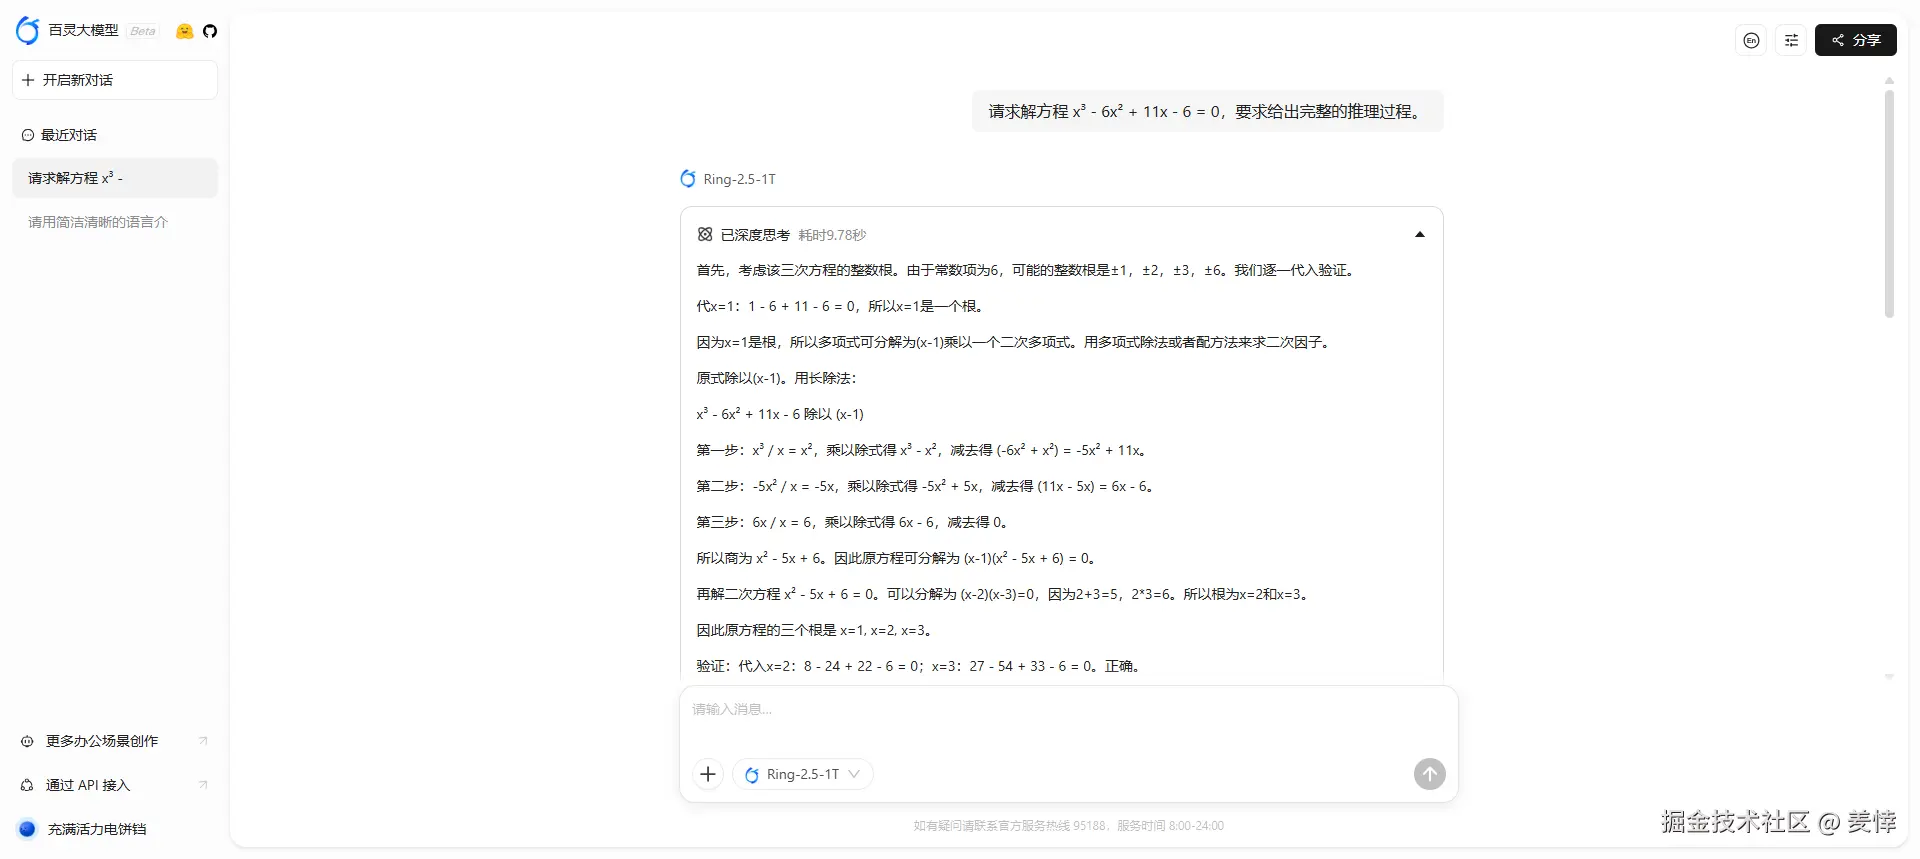Click the 耗时9.78秒 text
This screenshot has width=1920, height=859.
tap(832, 235)
